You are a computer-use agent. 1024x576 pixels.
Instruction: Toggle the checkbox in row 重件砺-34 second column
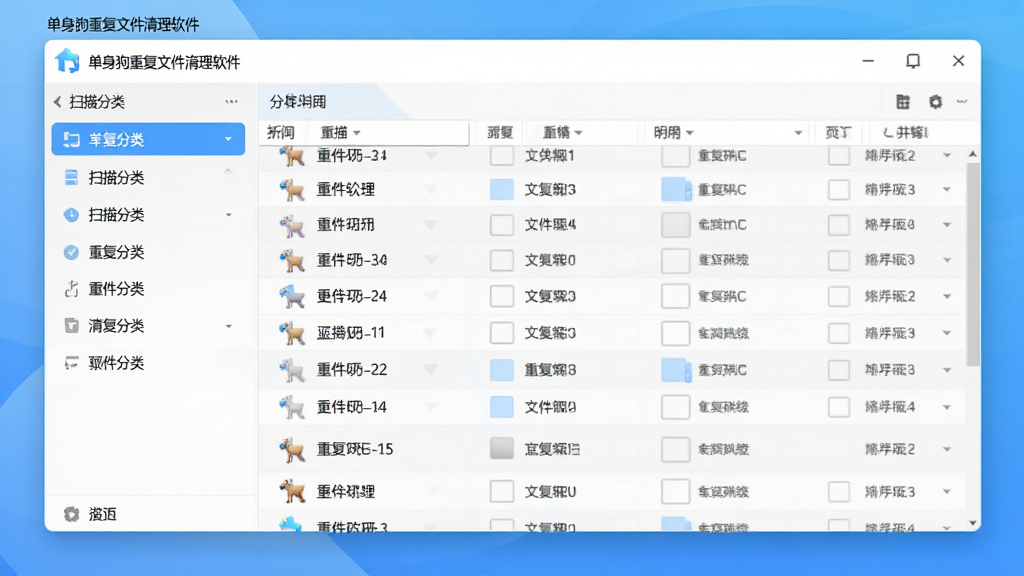pyautogui.click(x=502, y=260)
